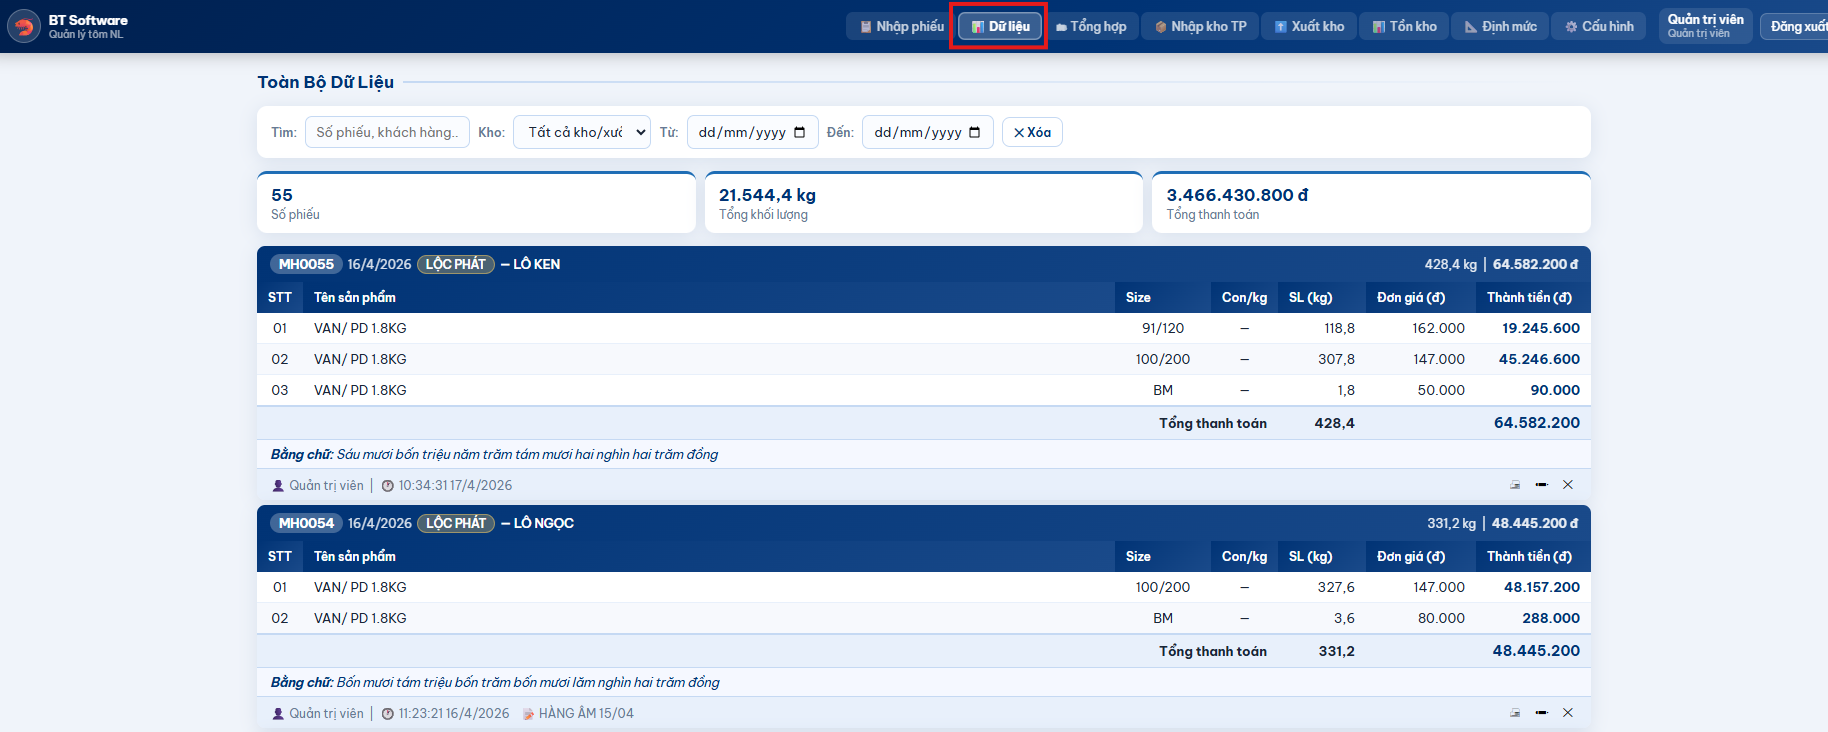Delete receipt MH0054 using the X icon
1828x732 pixels.
click(x=1568, y=713)
